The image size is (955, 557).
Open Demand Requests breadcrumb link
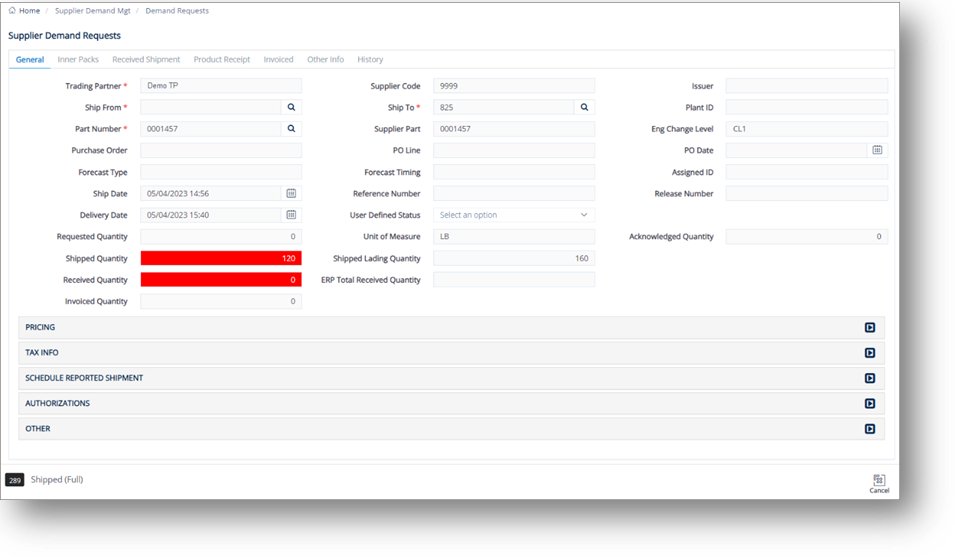177,10
